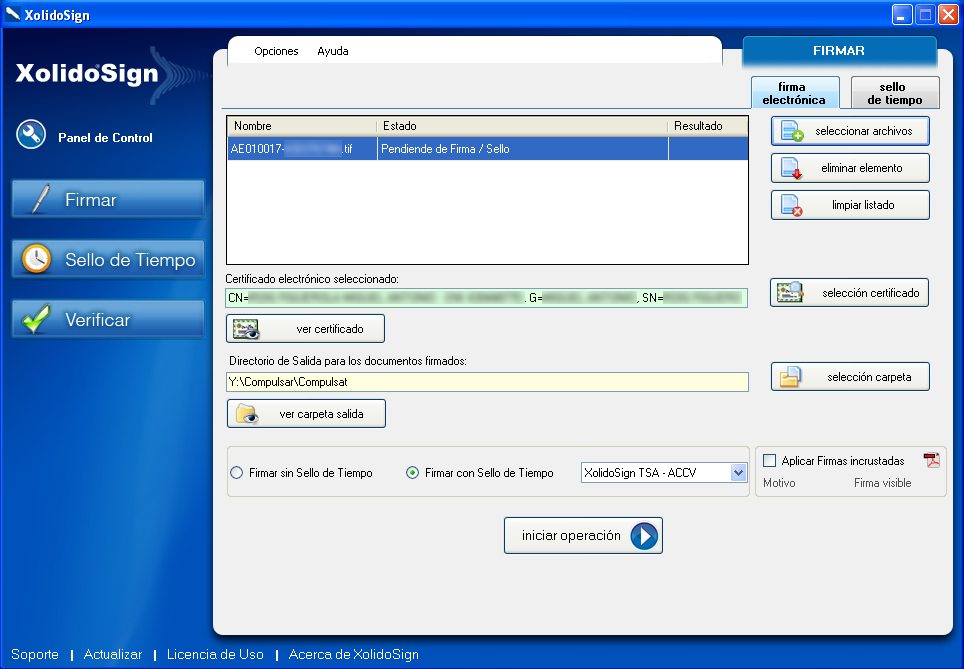Click the Firma visible label
This screenshot has width=964, height=669.
[882, 483]
